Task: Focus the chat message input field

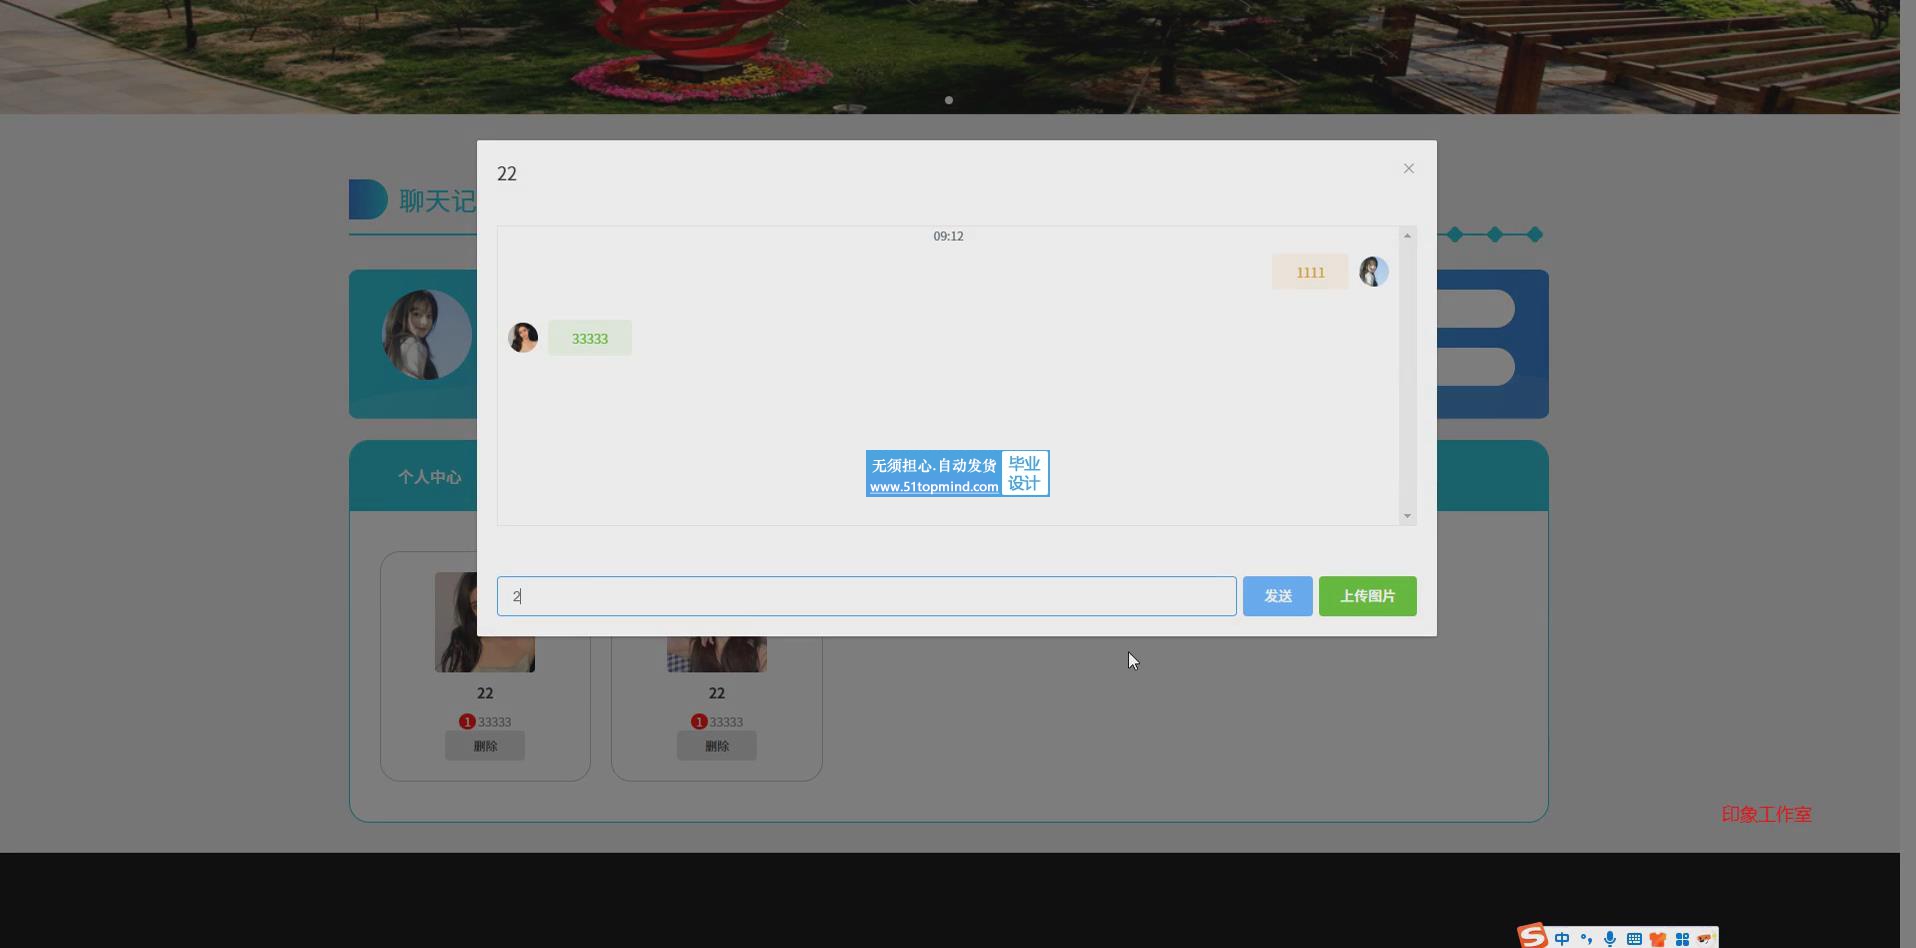Action: [866, 596]
